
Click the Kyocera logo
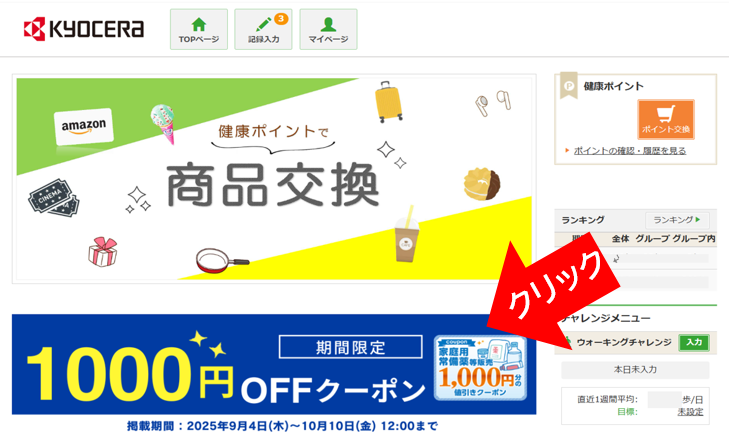pos(84,29)
